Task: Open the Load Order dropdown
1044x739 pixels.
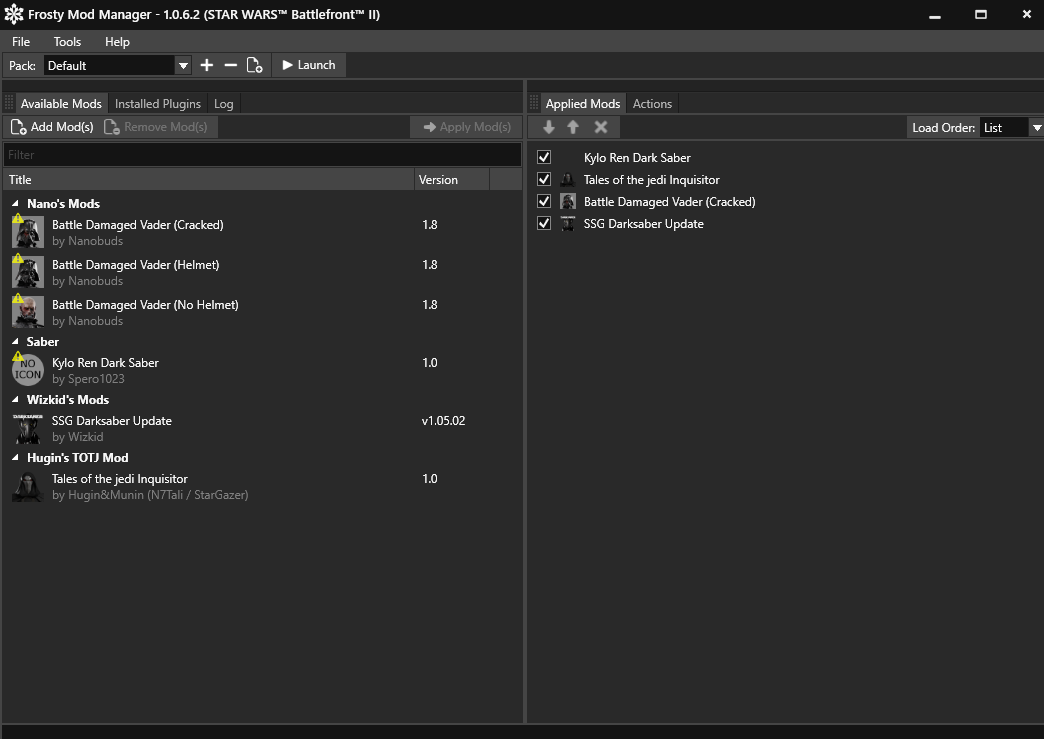Action: pyautogui.click(x=1036, y=127)
